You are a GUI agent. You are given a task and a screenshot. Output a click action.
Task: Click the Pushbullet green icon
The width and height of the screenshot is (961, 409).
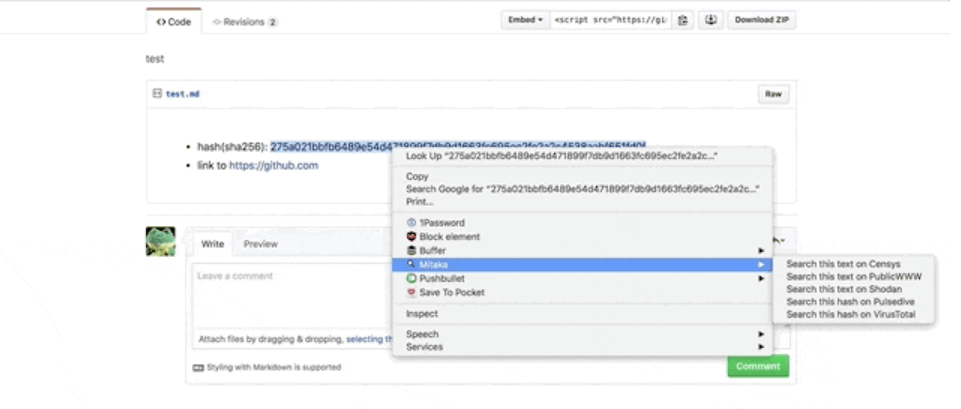pyautogui.click(x=411, y=278)
